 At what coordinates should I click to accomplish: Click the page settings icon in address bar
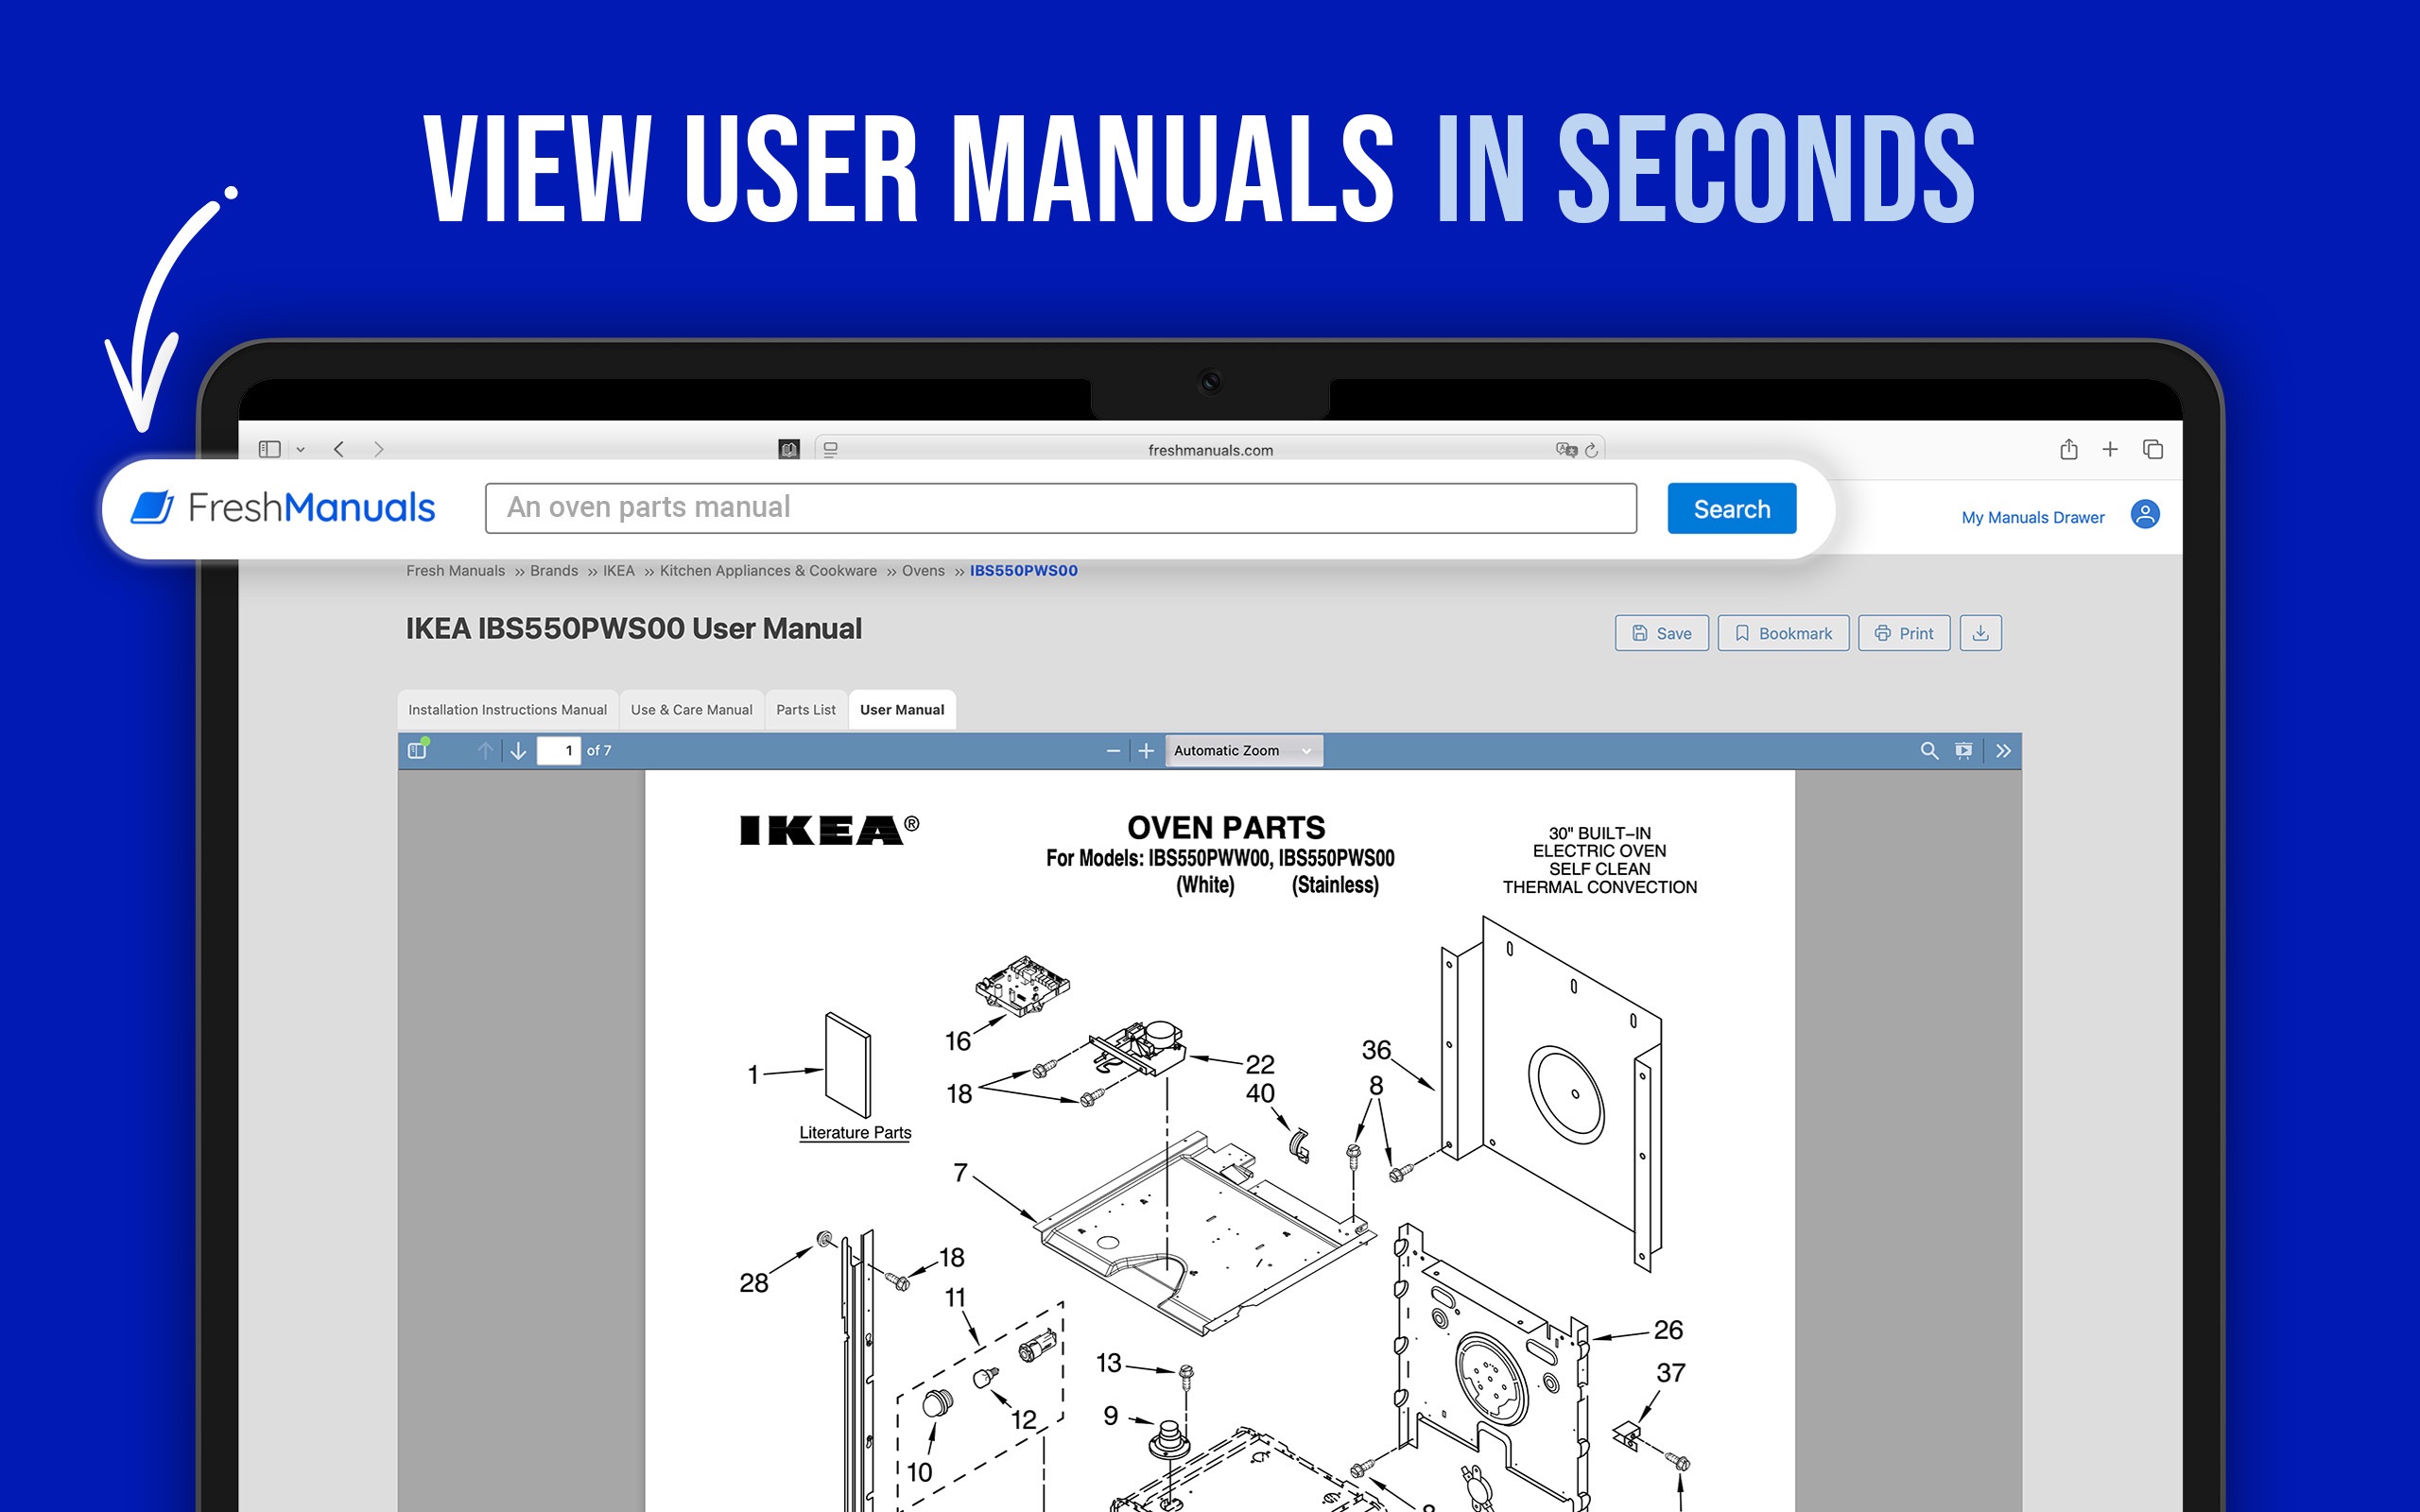point(830,450)
